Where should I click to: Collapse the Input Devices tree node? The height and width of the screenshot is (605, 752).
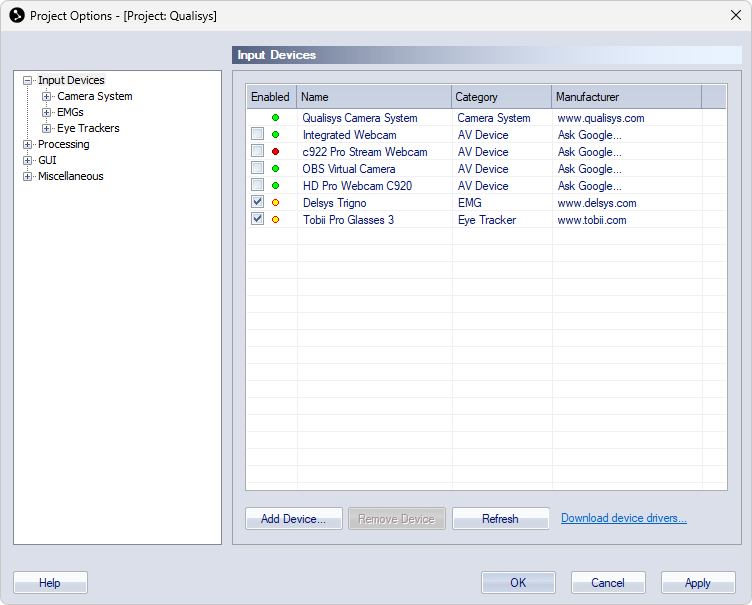(x=28, y=81)
